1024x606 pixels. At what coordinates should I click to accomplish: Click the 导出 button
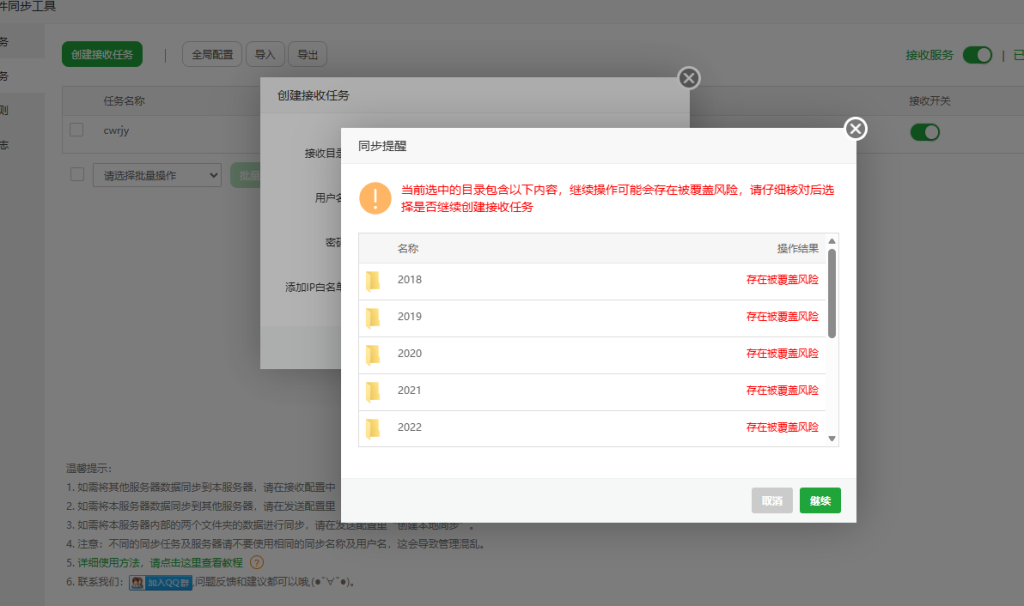[x=308, y=55]
